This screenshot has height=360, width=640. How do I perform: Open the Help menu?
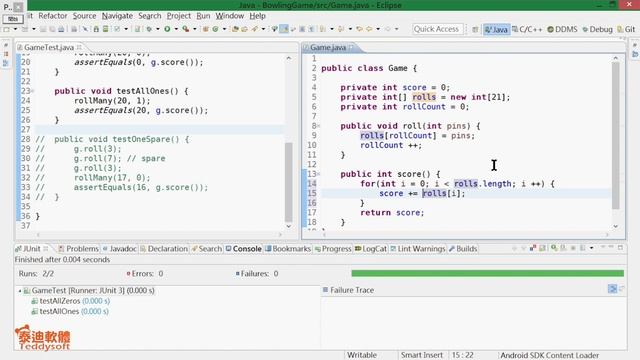[258, 16]
